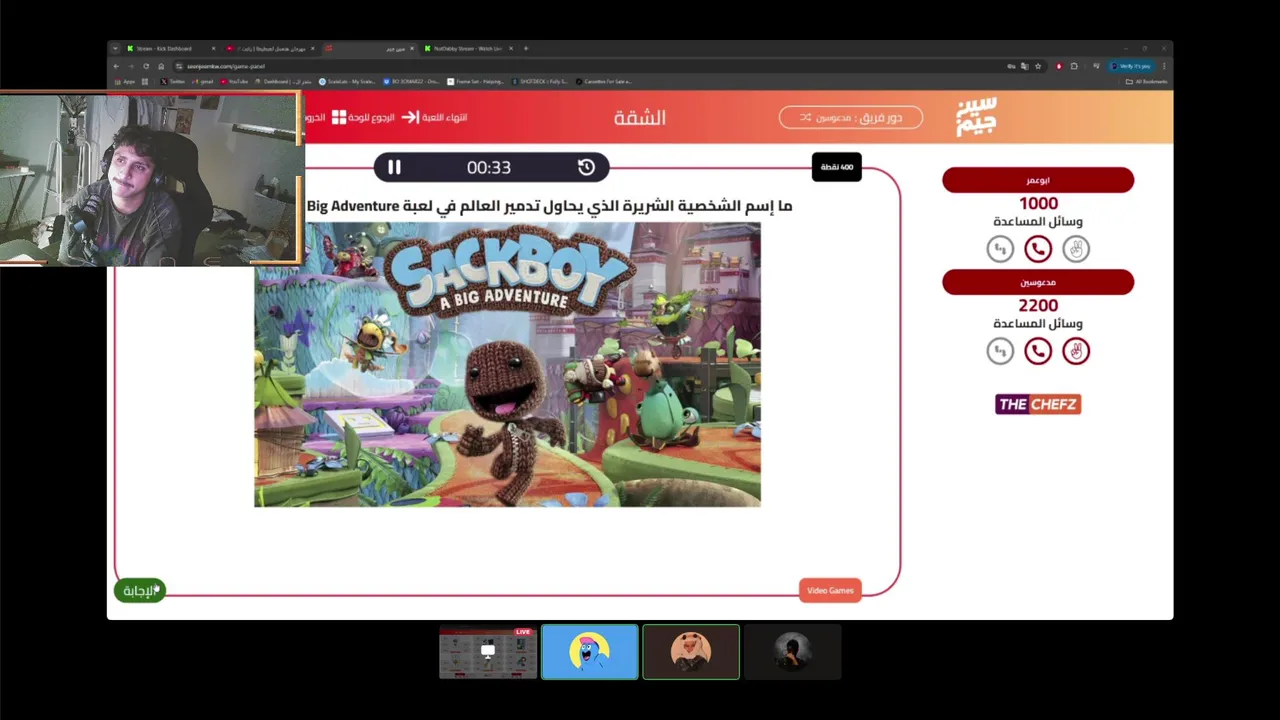Bookmark this page with star icon

click(1038, 66)
